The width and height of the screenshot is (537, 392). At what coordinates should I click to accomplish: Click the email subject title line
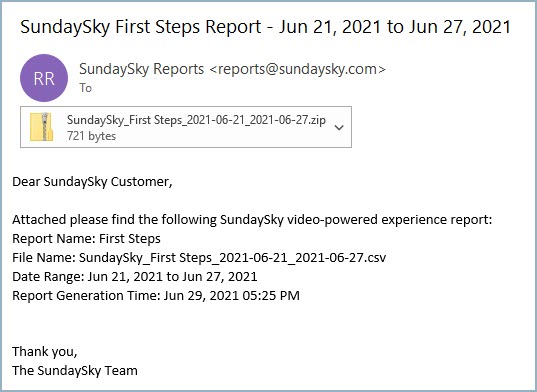pos(265,27)
